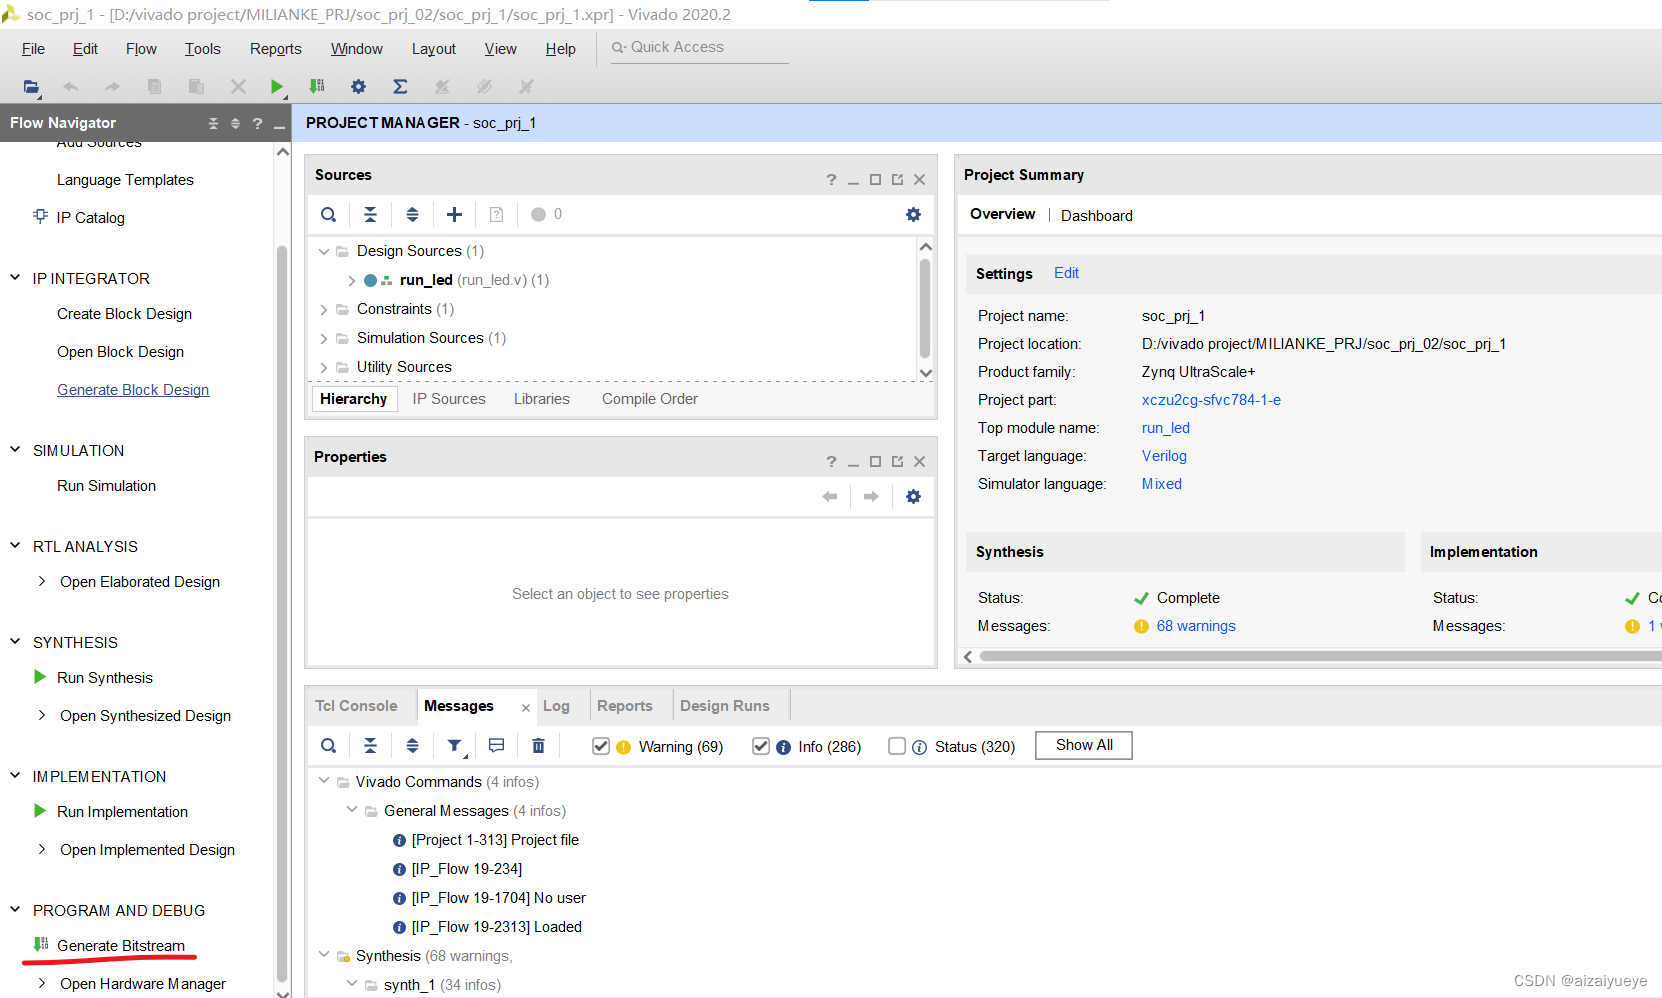Expand Open Synthesized Design item
This screenshot has width=1662, height=998.
[41, 715]
